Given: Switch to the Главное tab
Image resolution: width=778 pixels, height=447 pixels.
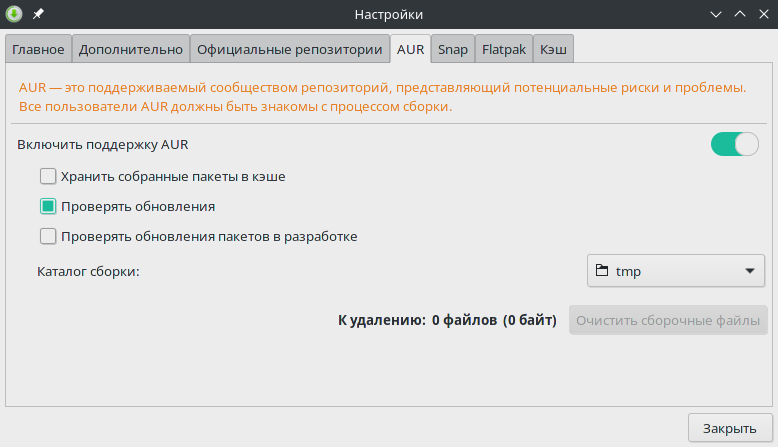Looking at the screenshot, I should click(x=38, y=49).
